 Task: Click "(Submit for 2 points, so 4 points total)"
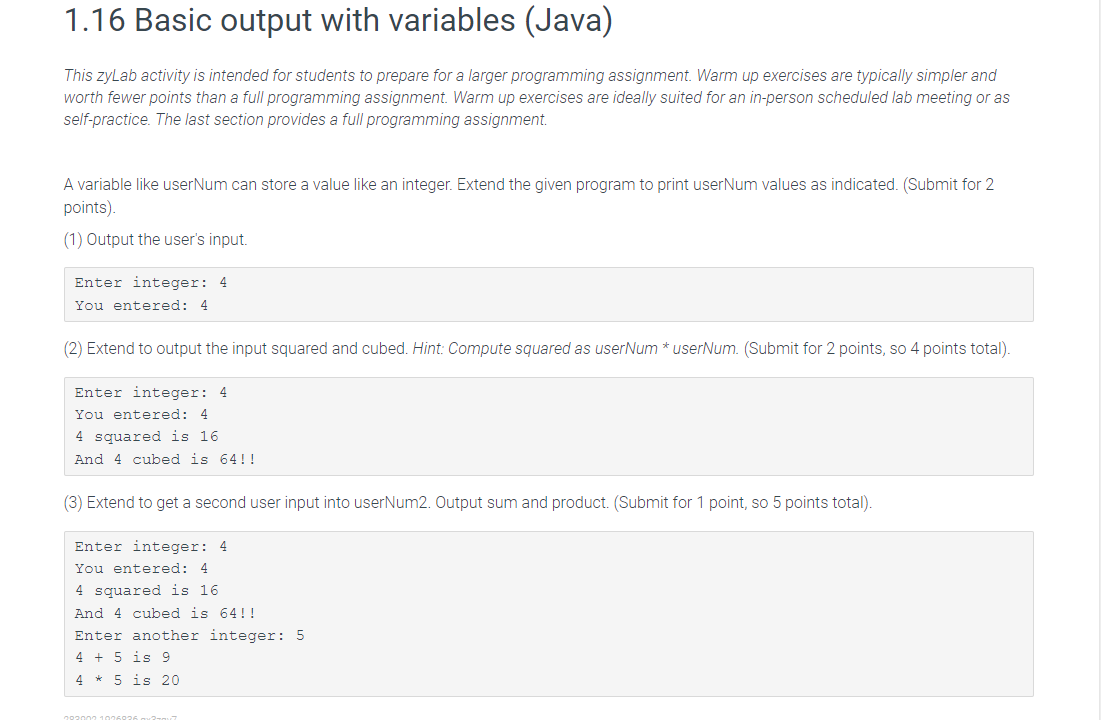[877, 348]
